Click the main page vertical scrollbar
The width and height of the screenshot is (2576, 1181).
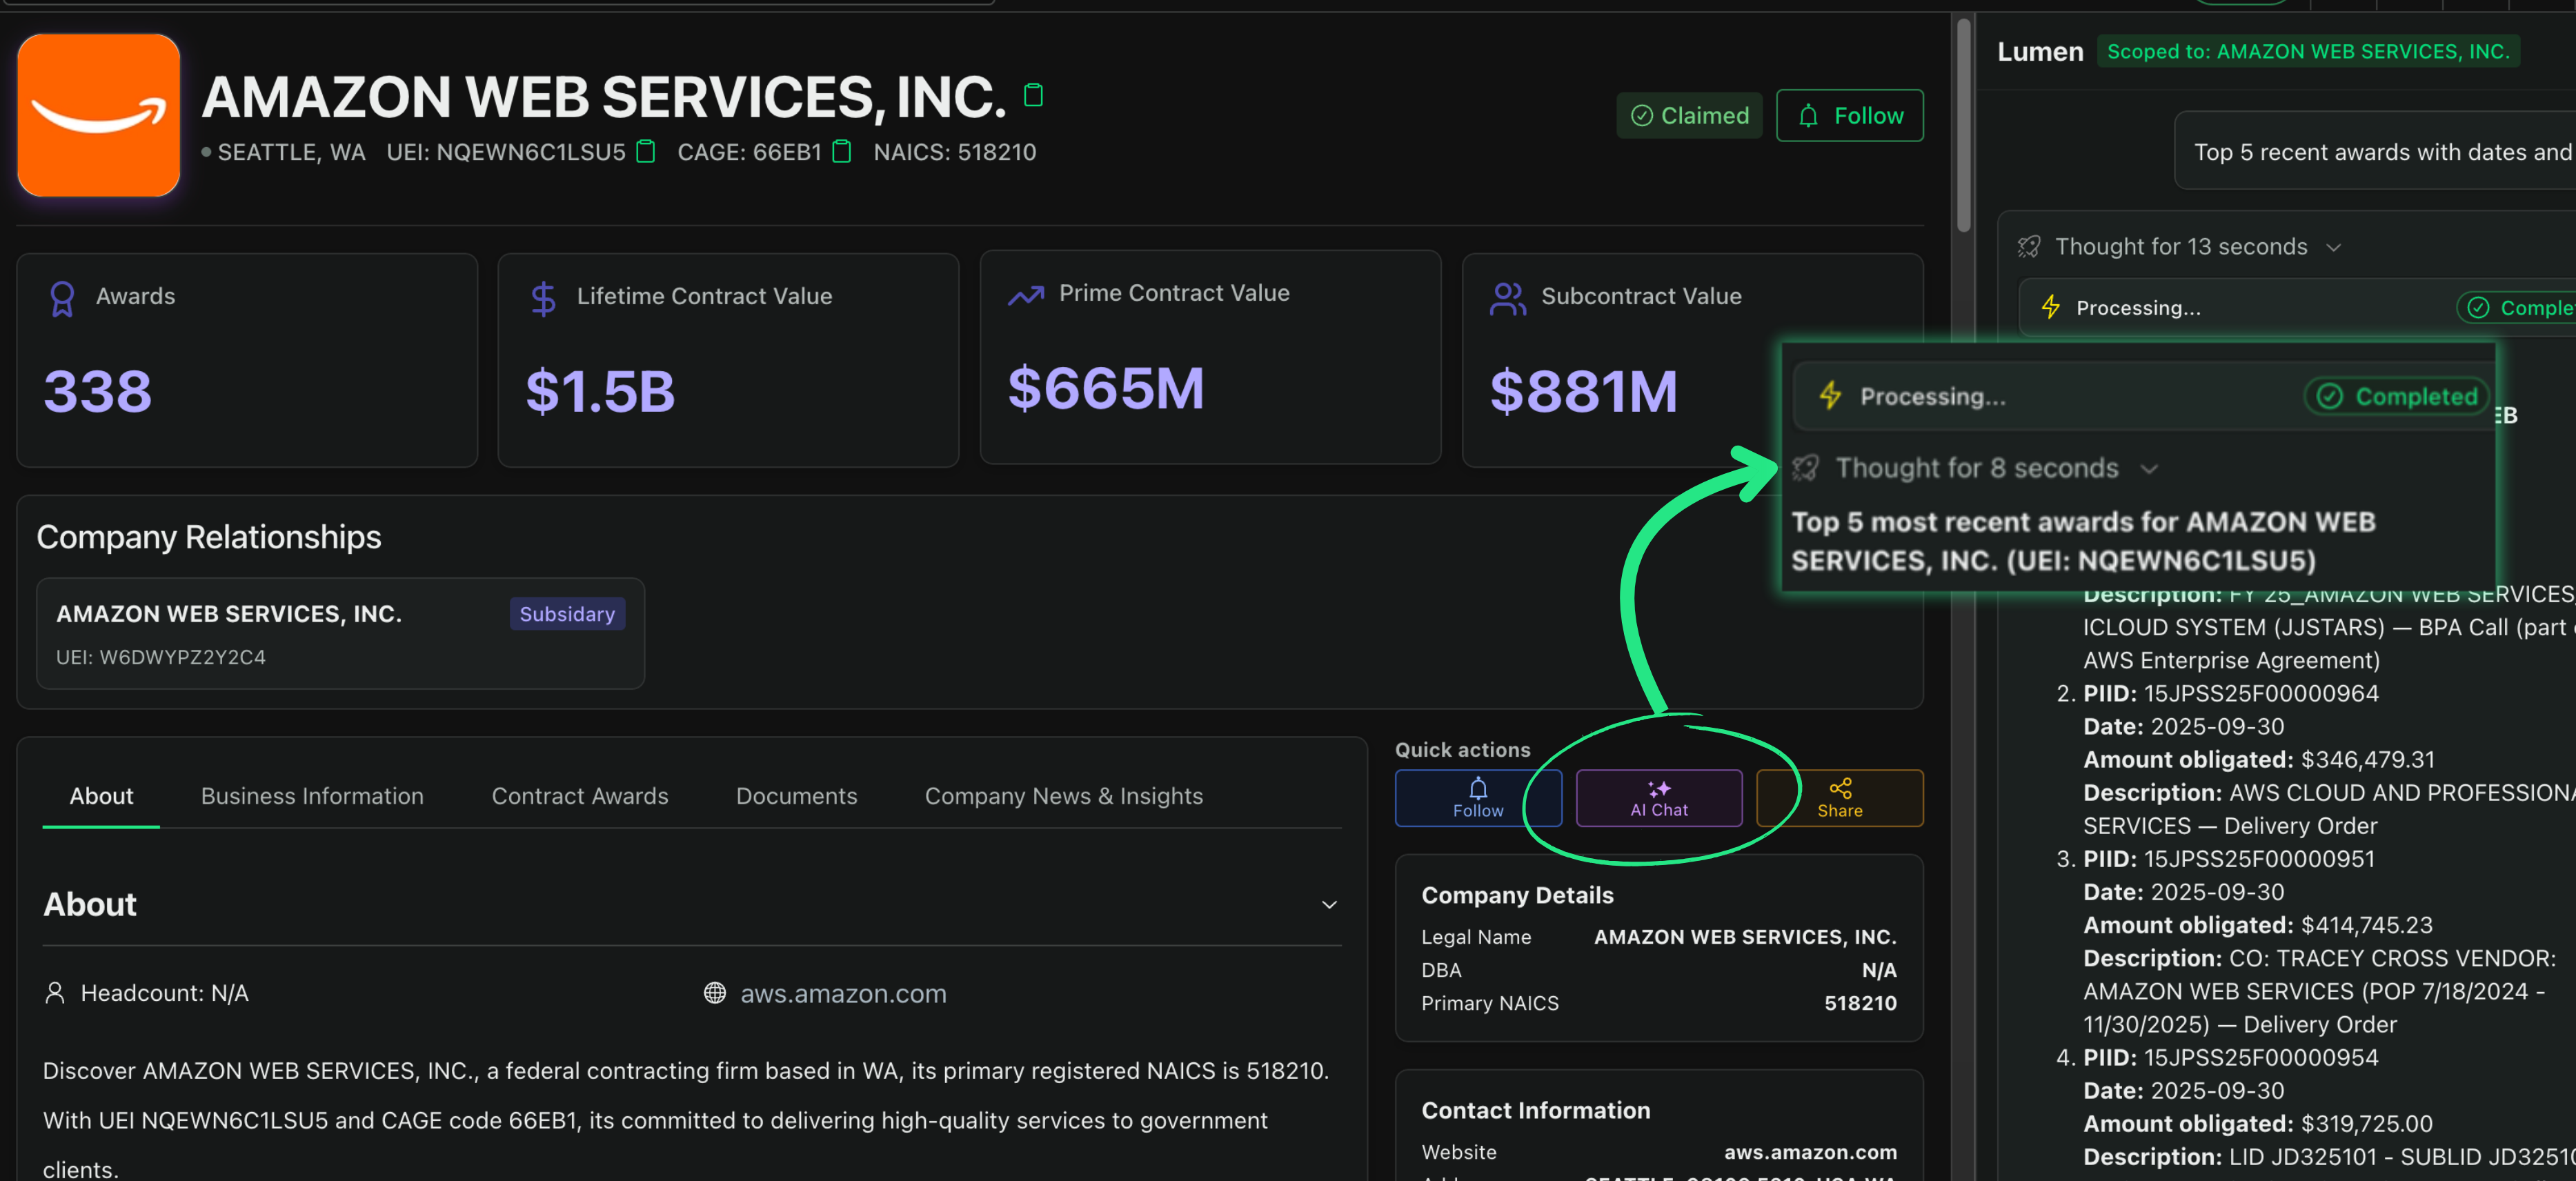tap(1964, 125)
